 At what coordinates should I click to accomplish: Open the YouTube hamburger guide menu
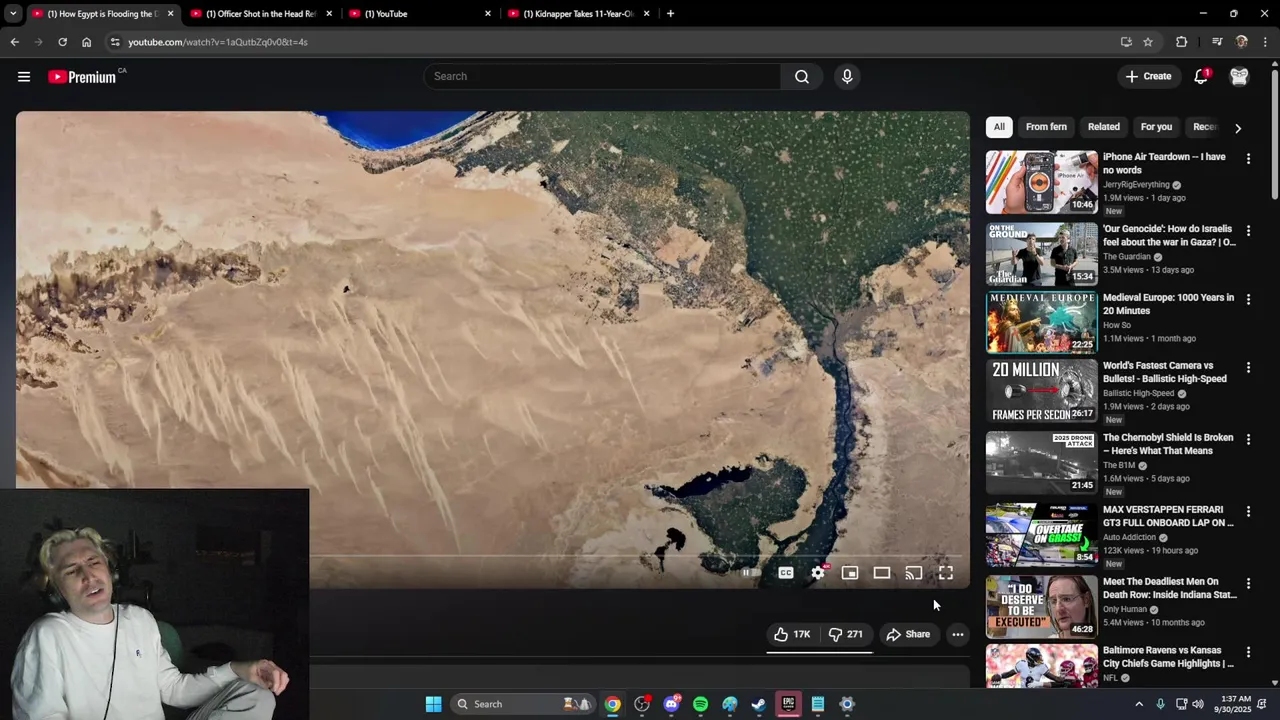(x=24, y=76)
